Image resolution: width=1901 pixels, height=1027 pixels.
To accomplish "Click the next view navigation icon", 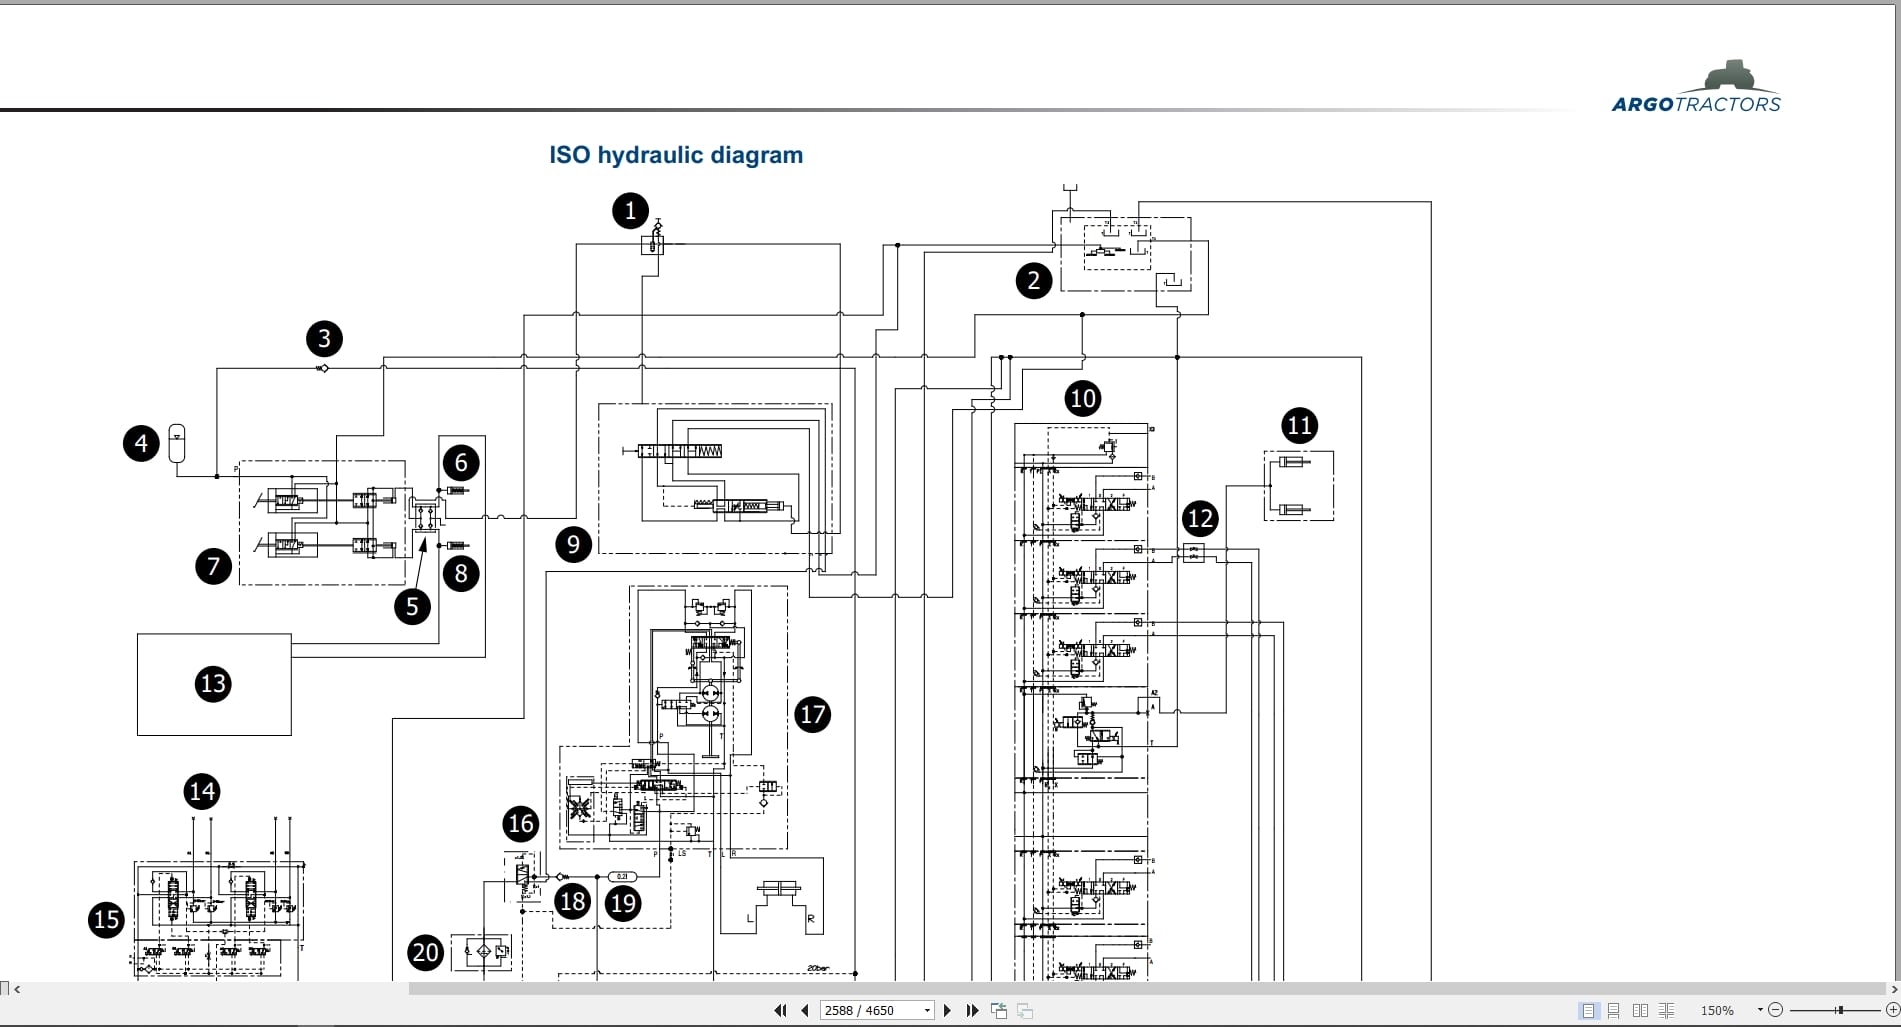I will click(x=1025, y=1010).
